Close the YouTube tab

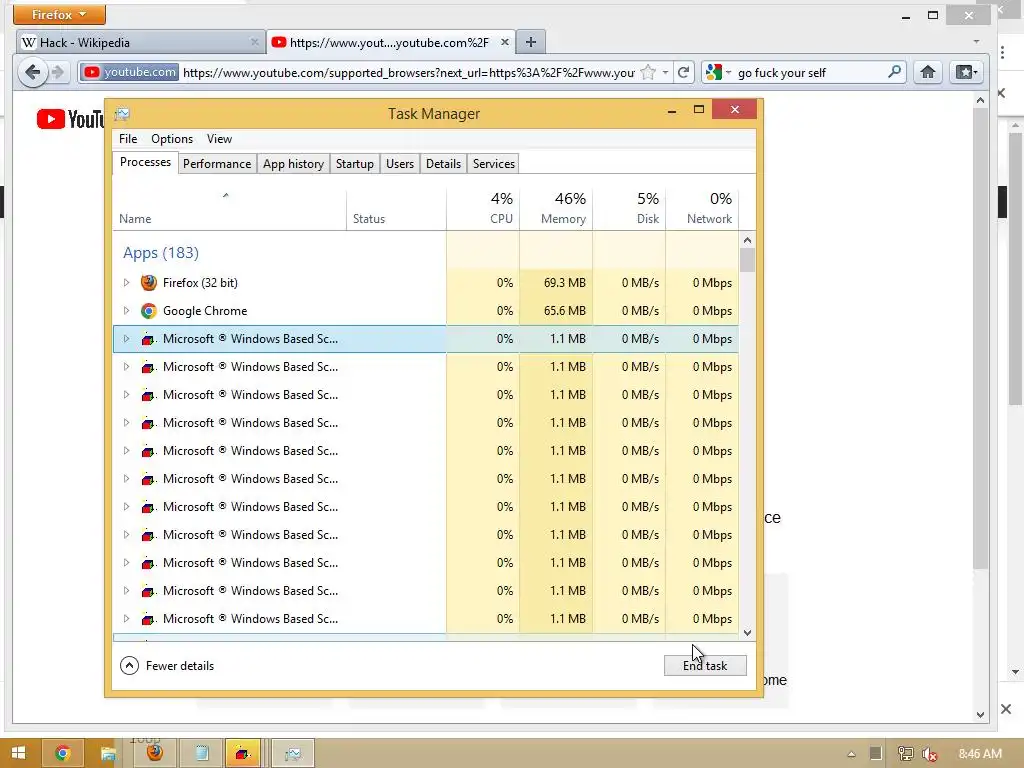click(x=505, y=42)
